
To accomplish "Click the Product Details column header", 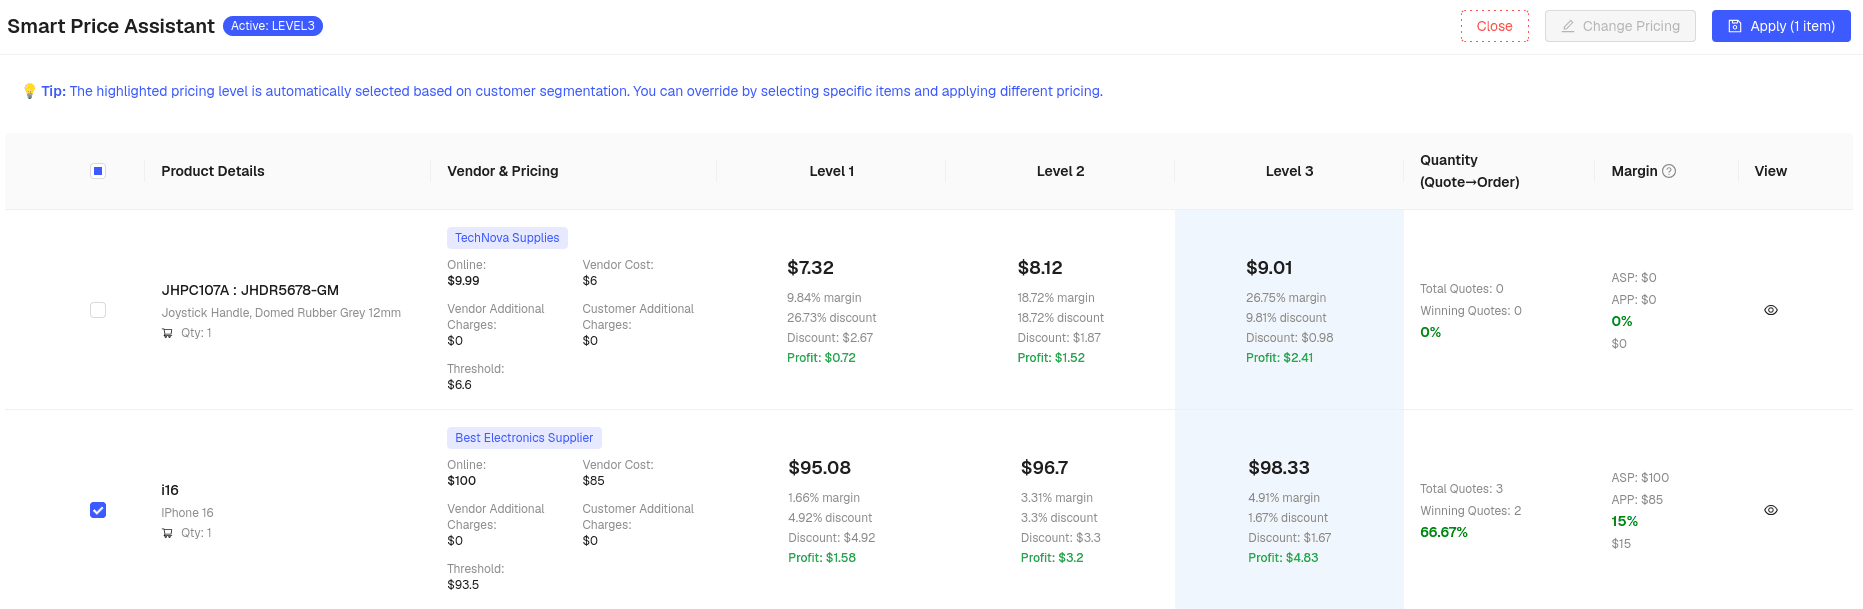I will [x=213, y=171].
